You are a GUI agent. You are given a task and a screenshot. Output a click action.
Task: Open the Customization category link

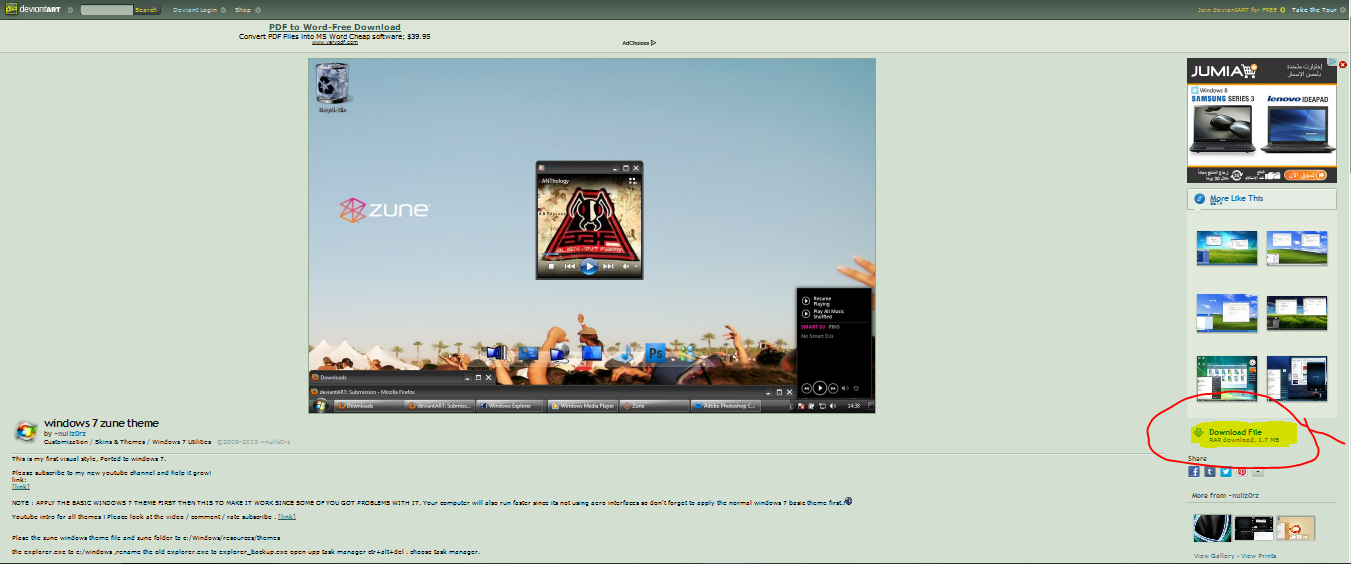(65, 442)
